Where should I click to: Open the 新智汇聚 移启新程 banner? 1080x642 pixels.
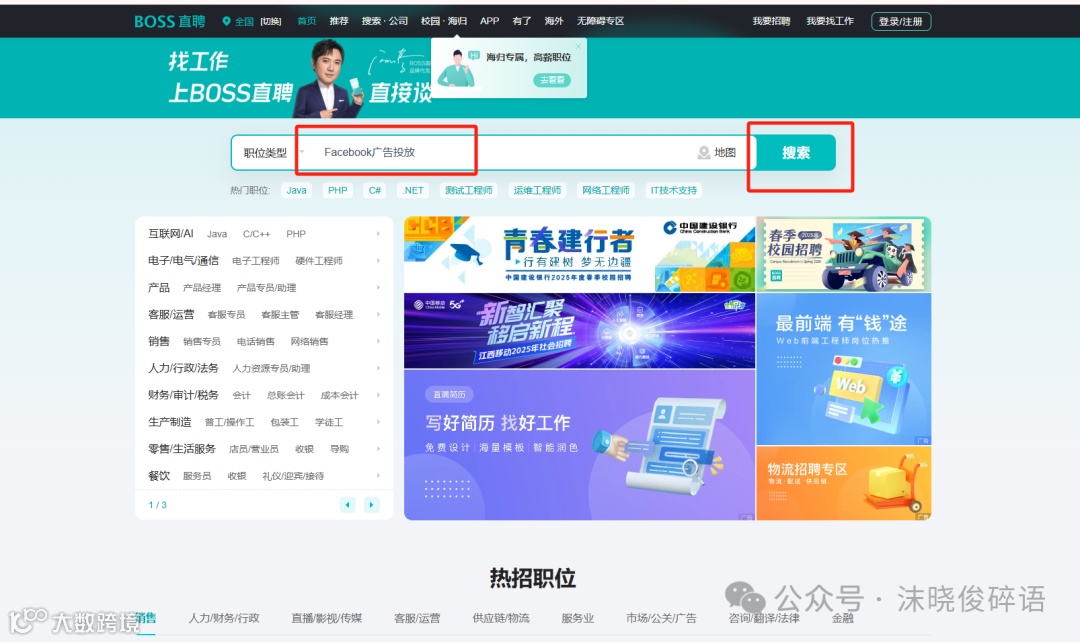[579, 331]
